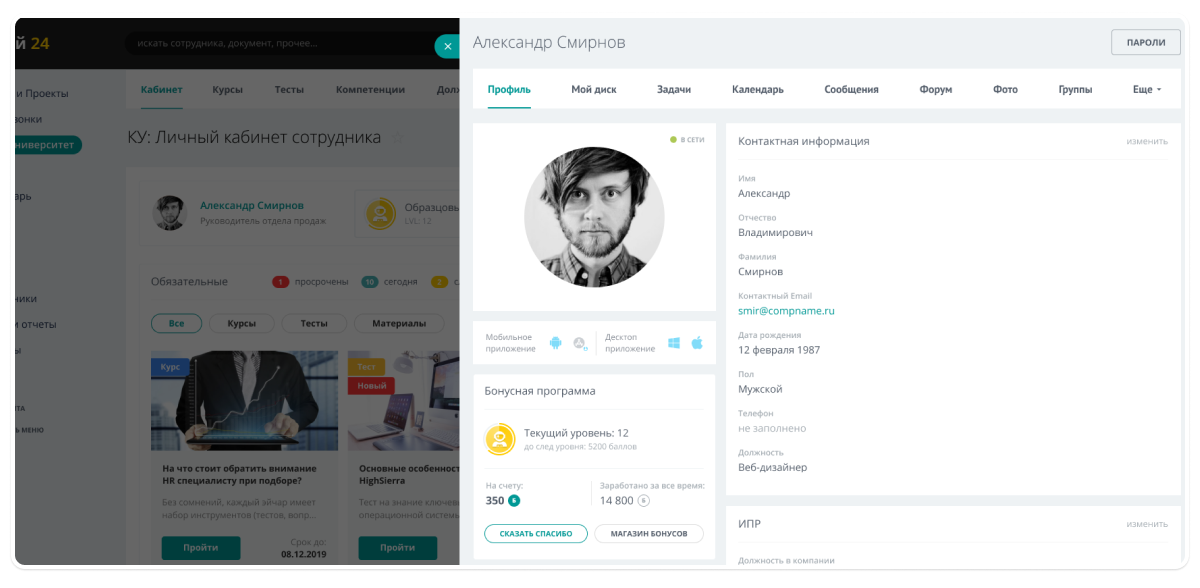Open the App Store mobile app icon
1200x588 pixels.
click(x=580, y=343)
